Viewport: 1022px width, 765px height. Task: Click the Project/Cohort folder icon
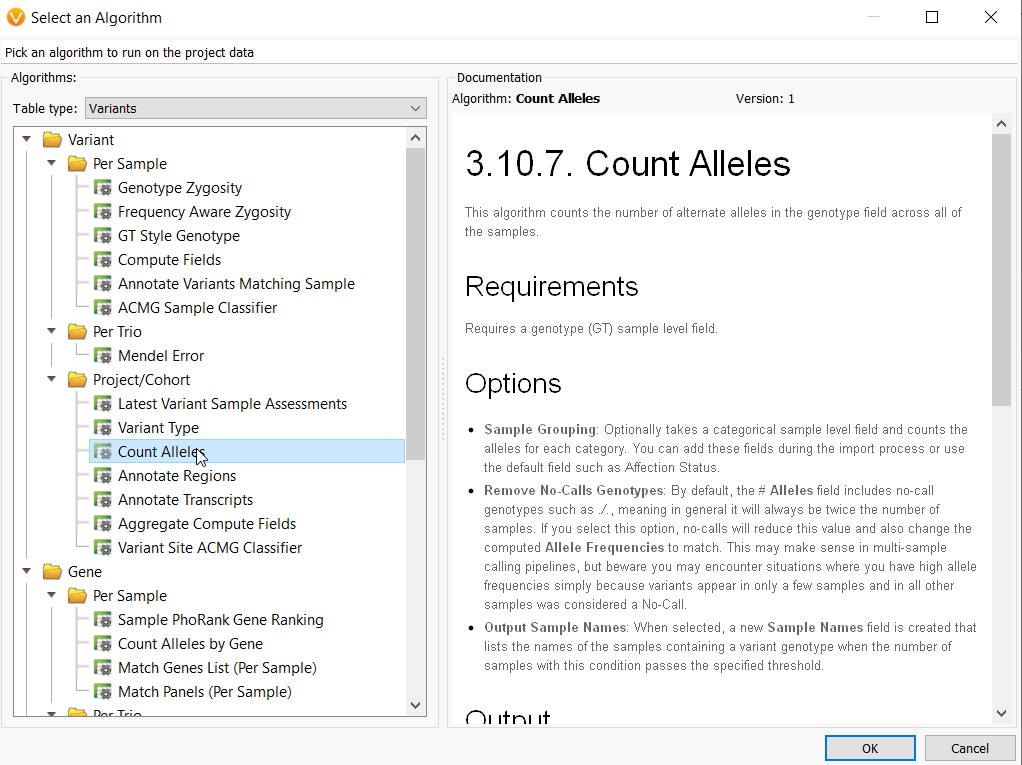pos(77,380)
